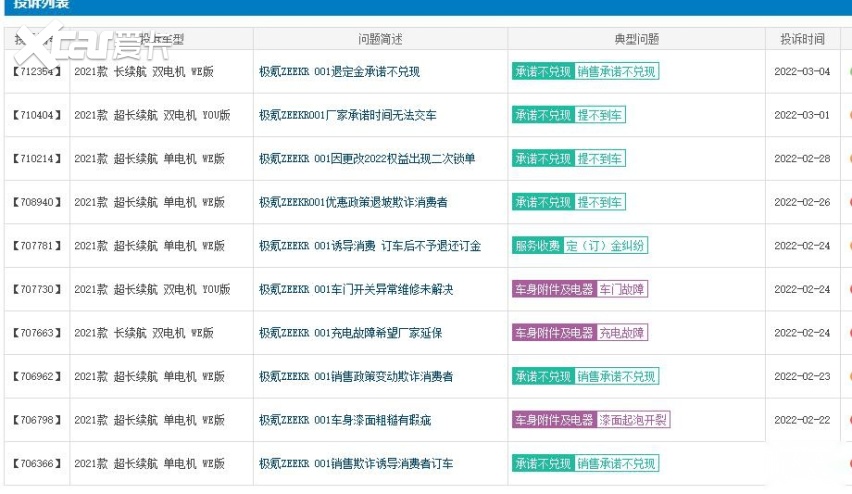Click complaint ID 【707781】
The width and height of the screenshot is (852, 494).
(36, 246)
